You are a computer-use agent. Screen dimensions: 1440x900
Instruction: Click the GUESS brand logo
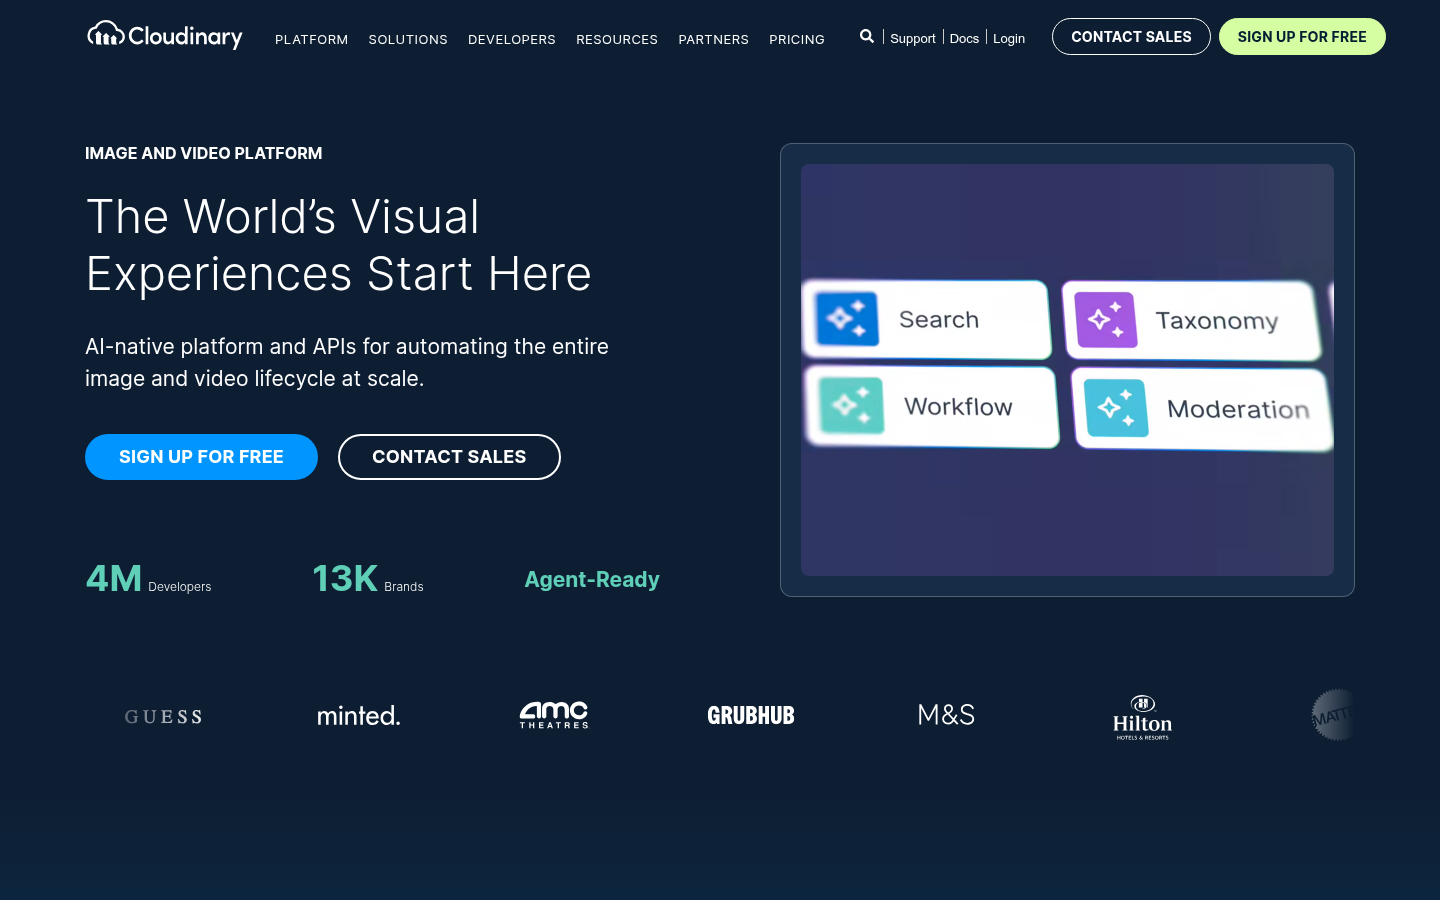tap(163, 716)
